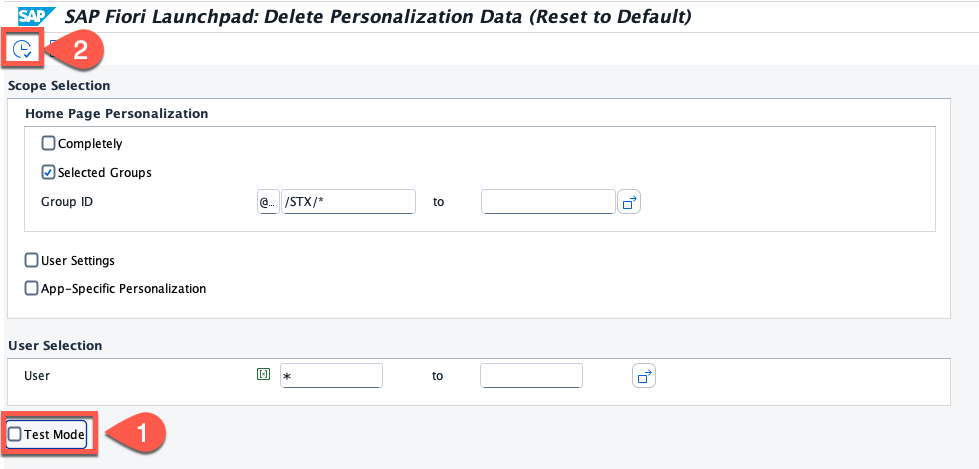
Task: Click the Home Page Personalization group title
Action: click(117, 114)
